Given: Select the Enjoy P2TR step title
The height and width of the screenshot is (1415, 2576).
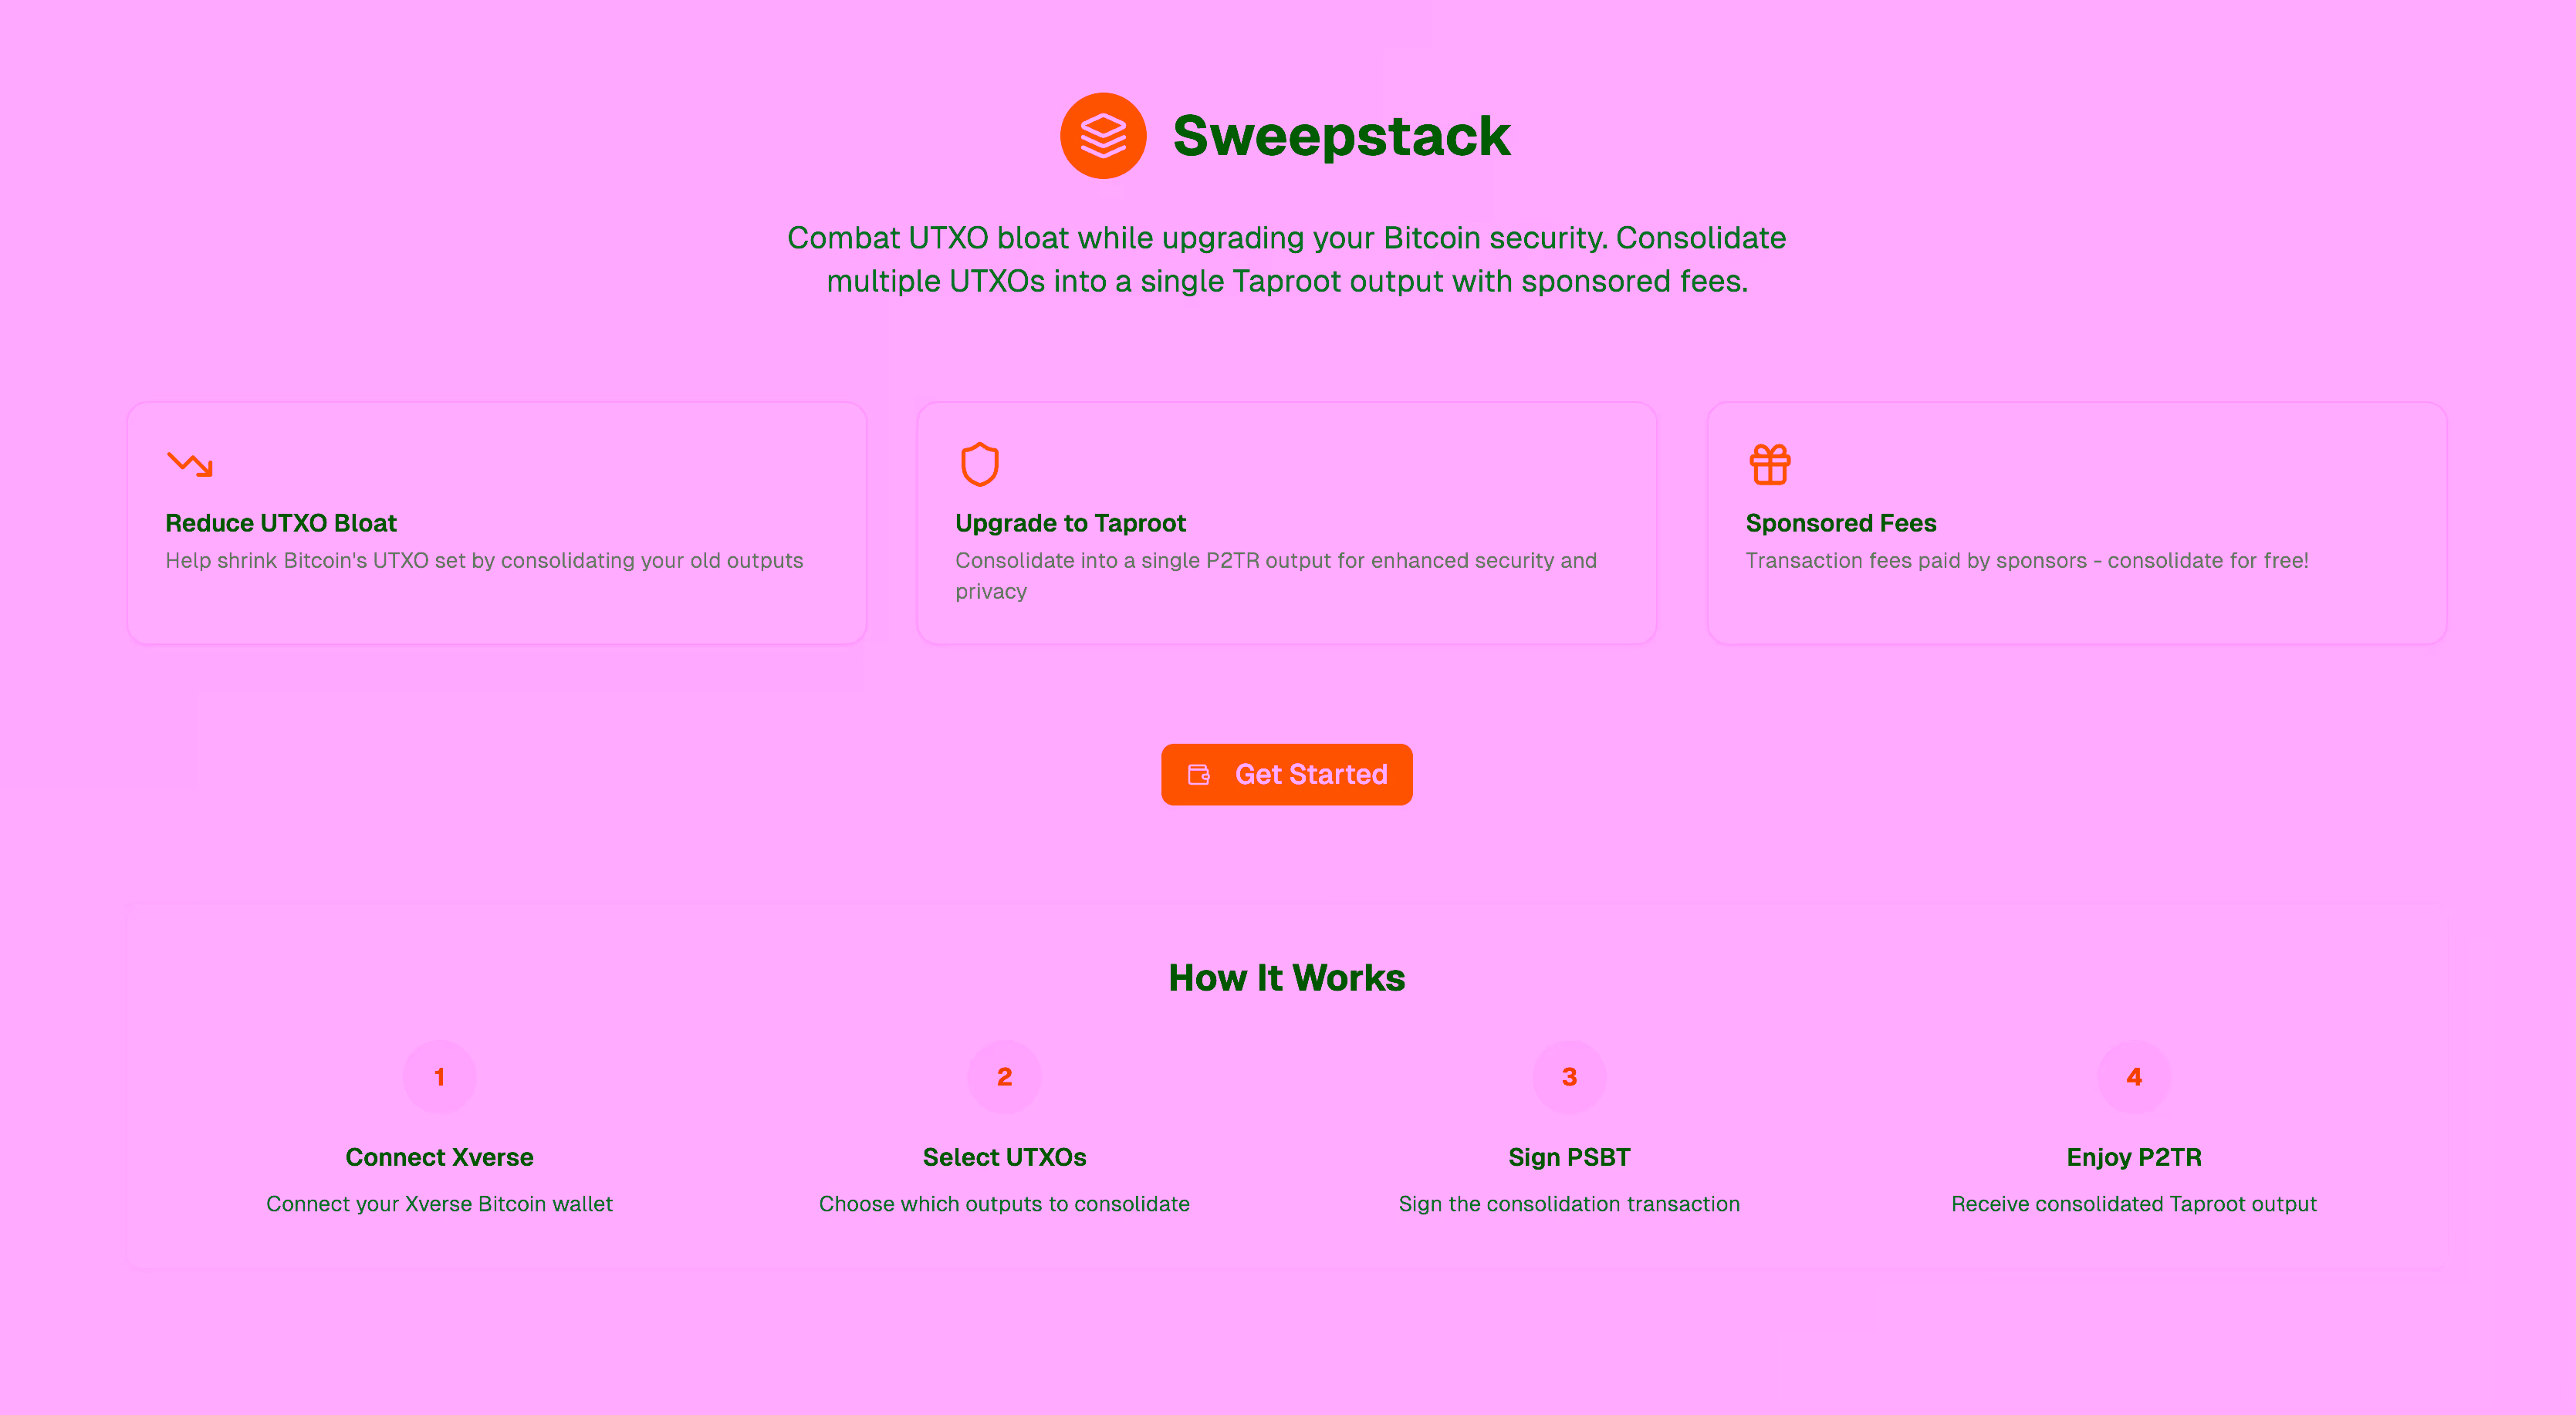Looking at the screenshot, I should click(2134, 1157).
